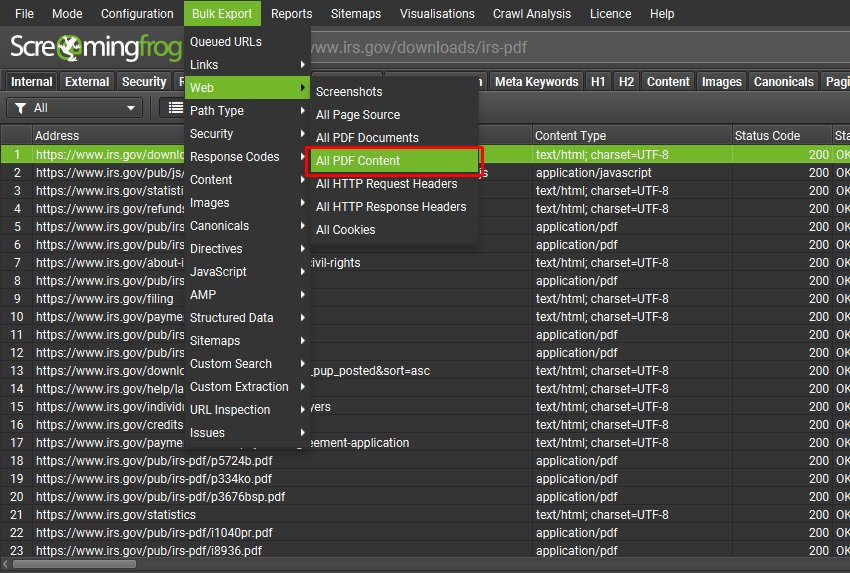Open the Sitemaps menu in menu bar
The width and height of the screenshot is (850, 573).
coord(356,14)
